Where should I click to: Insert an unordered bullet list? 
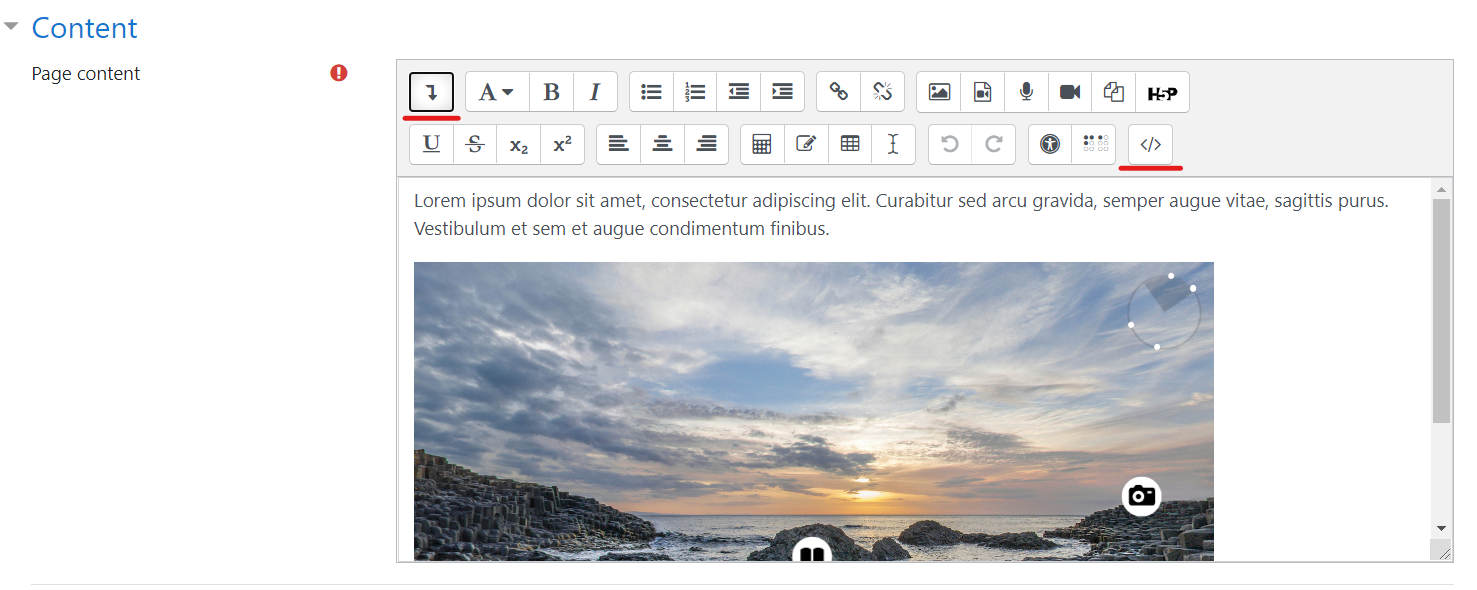click(651, 92)
